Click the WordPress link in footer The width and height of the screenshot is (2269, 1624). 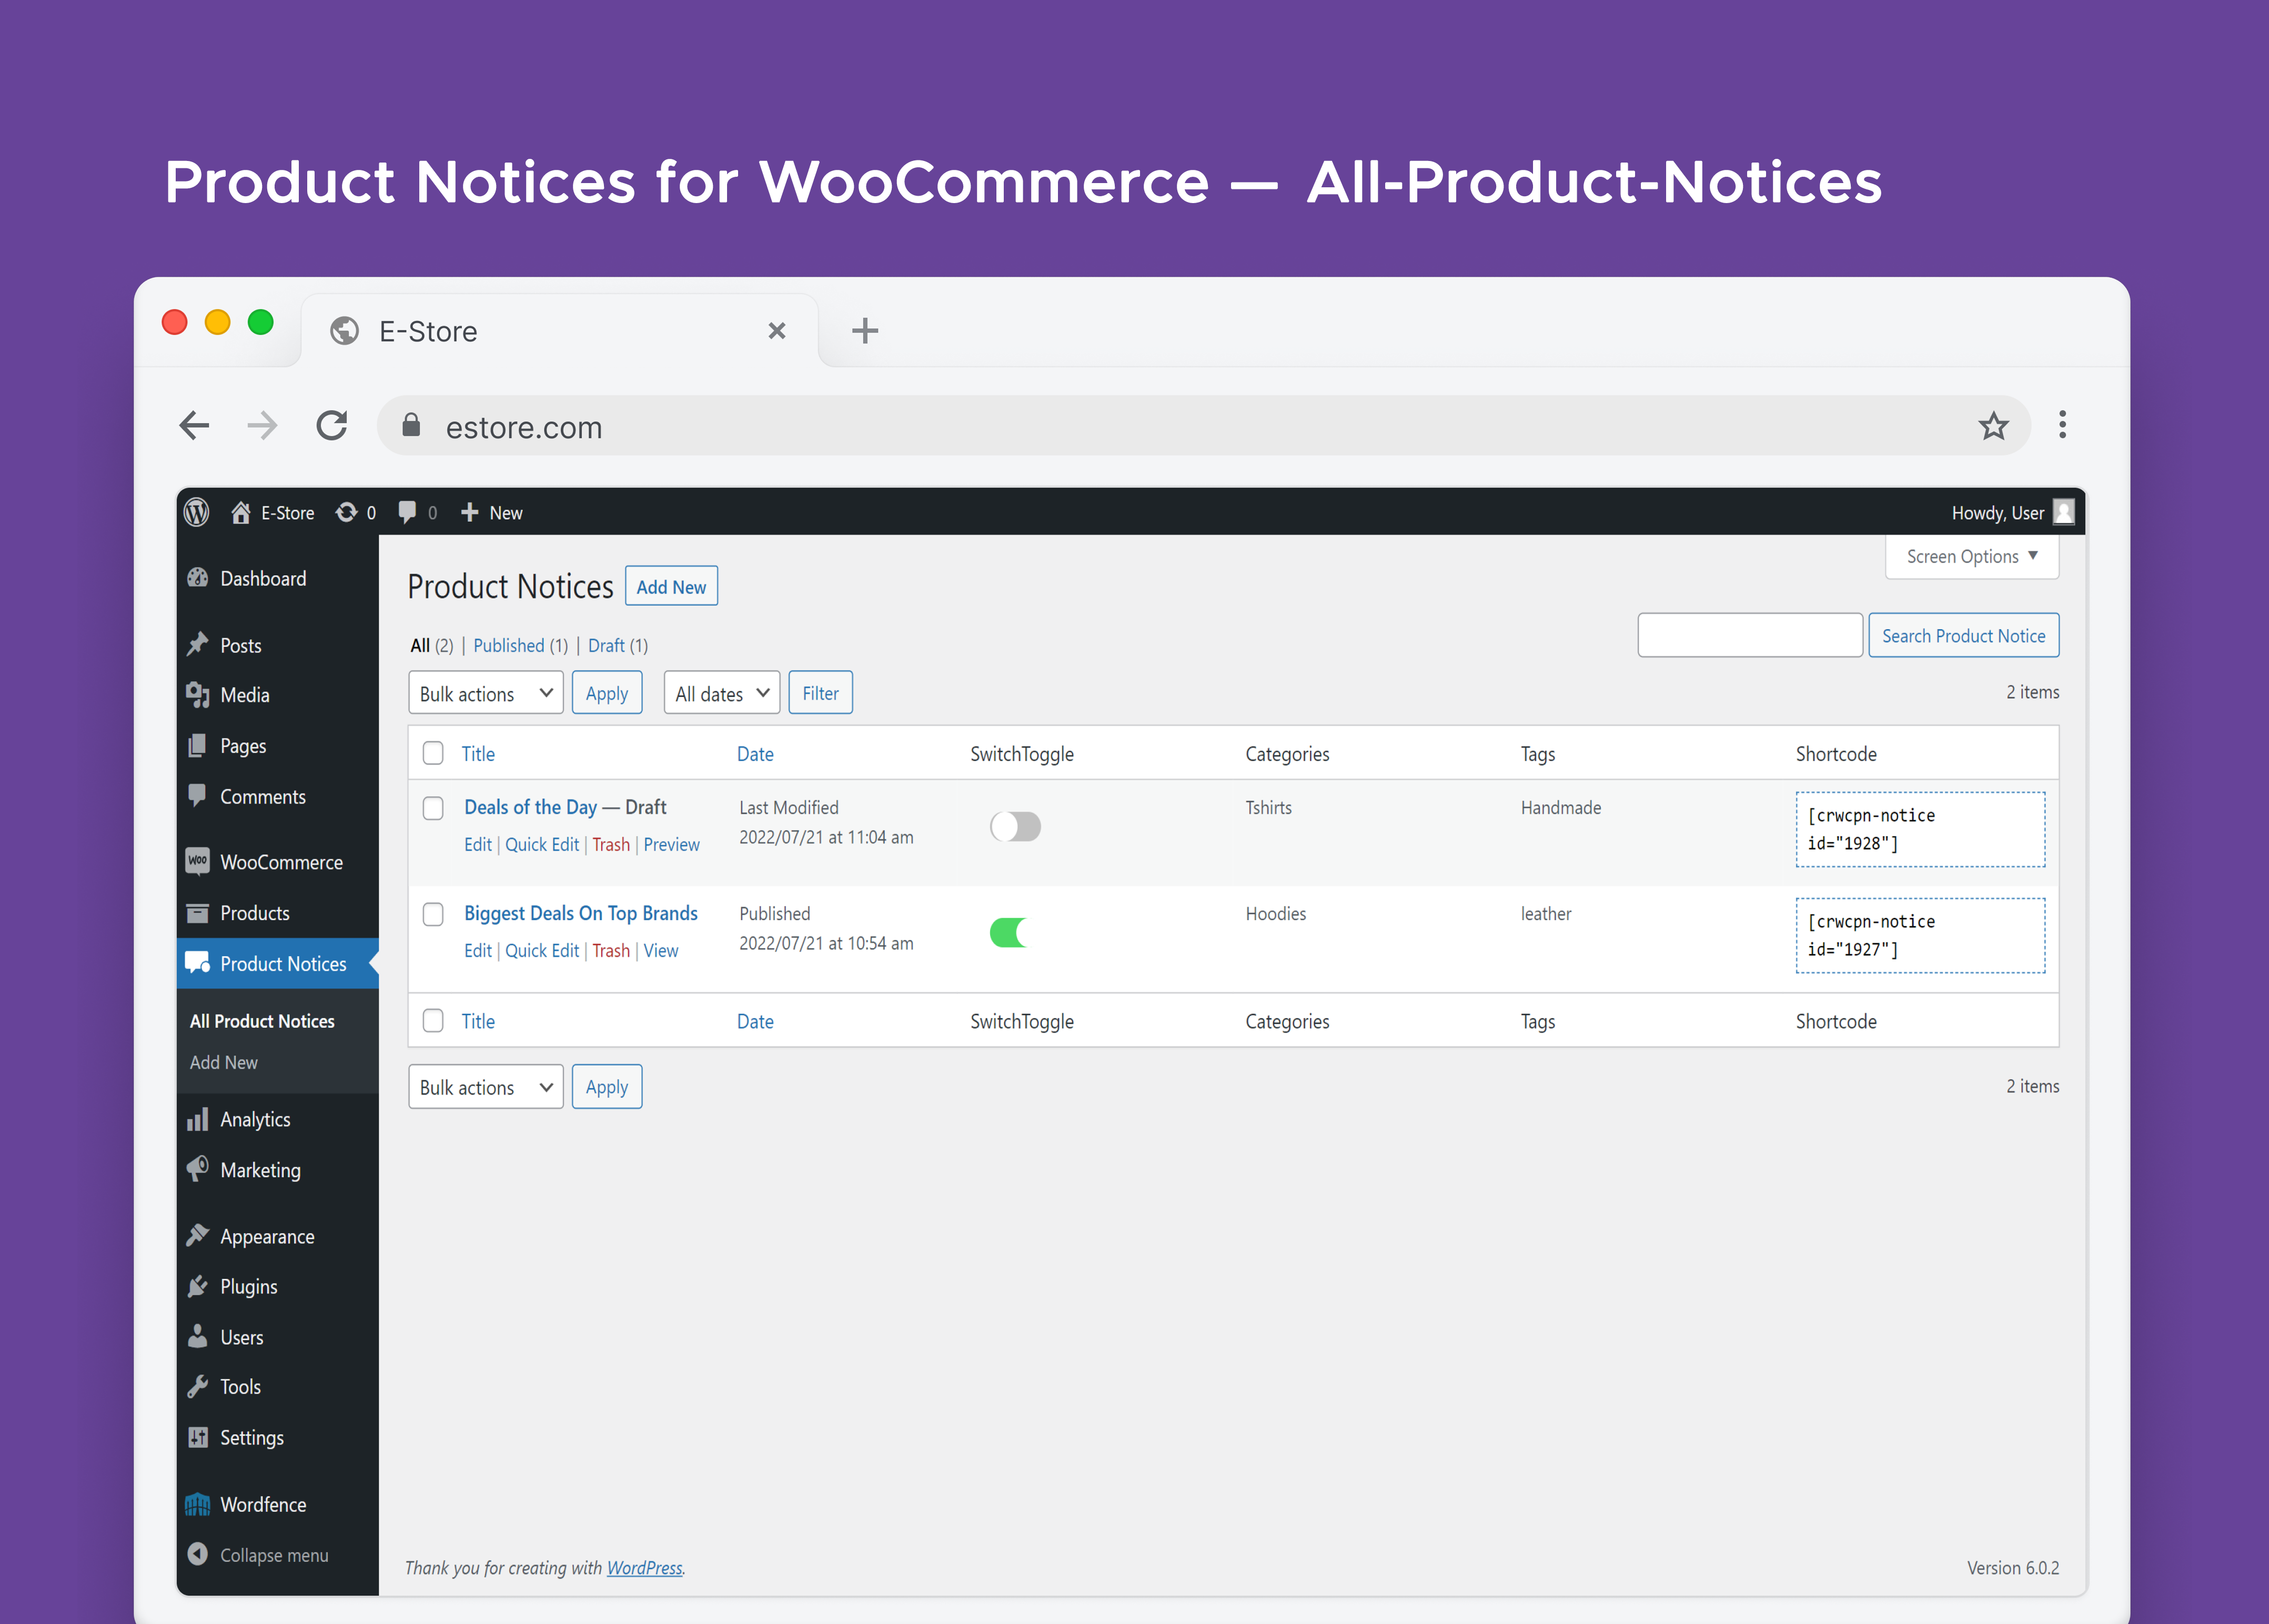(645, 1568)
